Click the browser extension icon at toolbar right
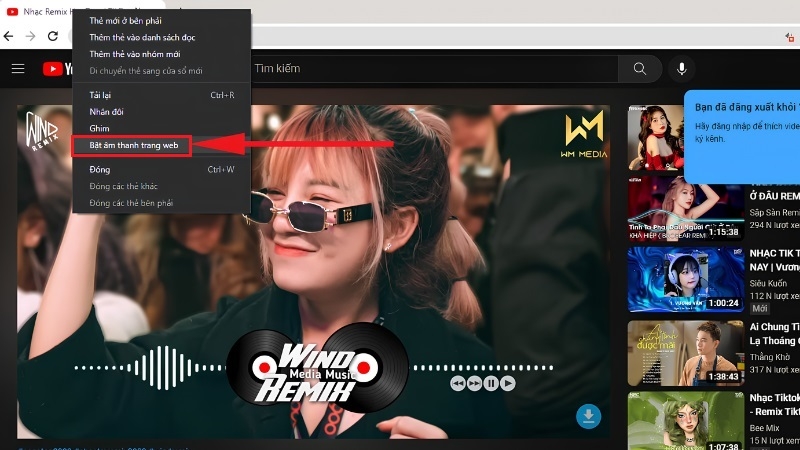Viewport: 800px width, 450px height. [x=790, y=37]
